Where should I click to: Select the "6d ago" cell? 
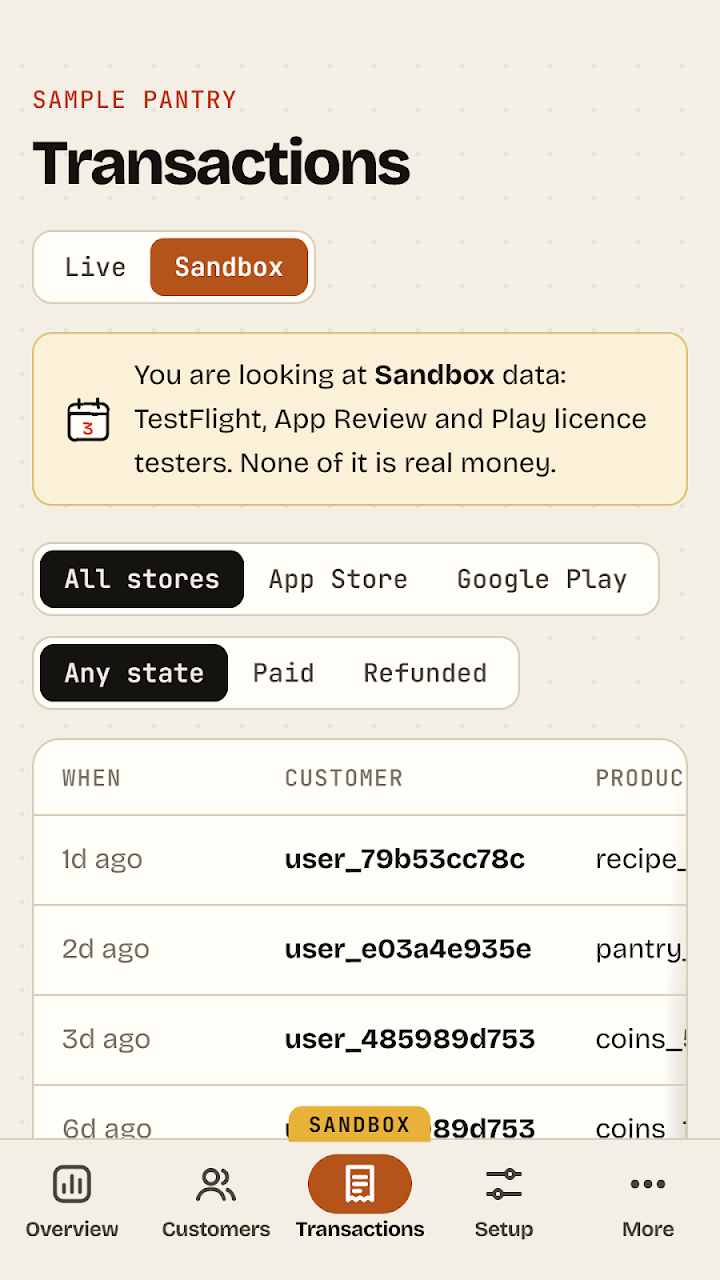(x=107, y=1128)
